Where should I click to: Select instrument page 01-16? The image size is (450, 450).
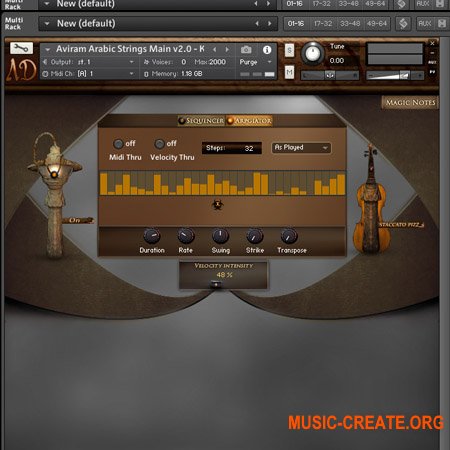coord(296,24)
